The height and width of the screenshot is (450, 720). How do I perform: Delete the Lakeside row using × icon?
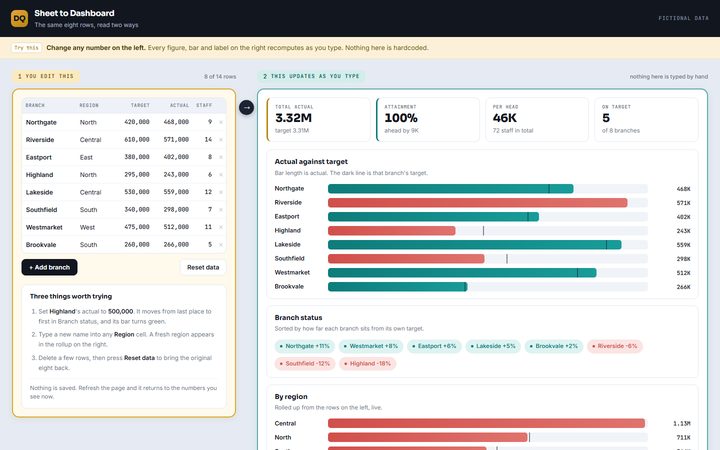coord(221,192)
